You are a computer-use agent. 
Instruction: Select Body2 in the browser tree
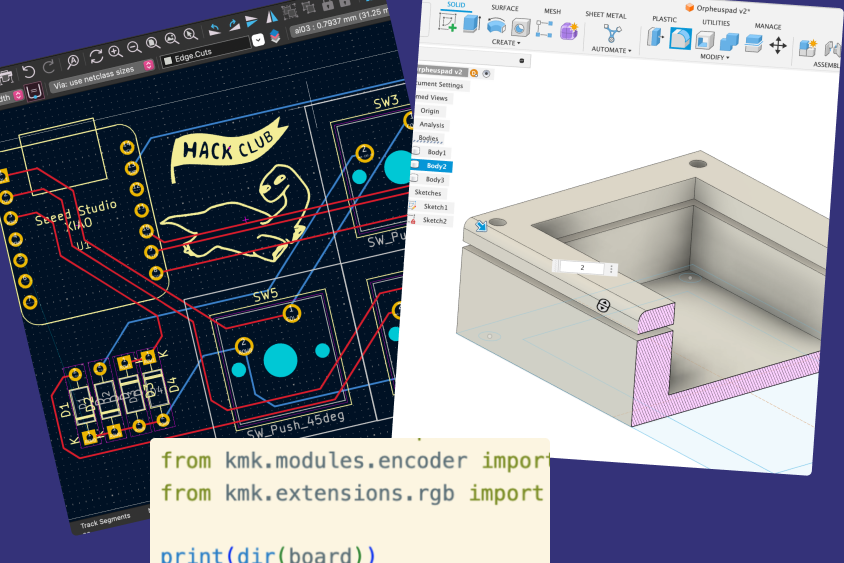click(x=436, y=166)
